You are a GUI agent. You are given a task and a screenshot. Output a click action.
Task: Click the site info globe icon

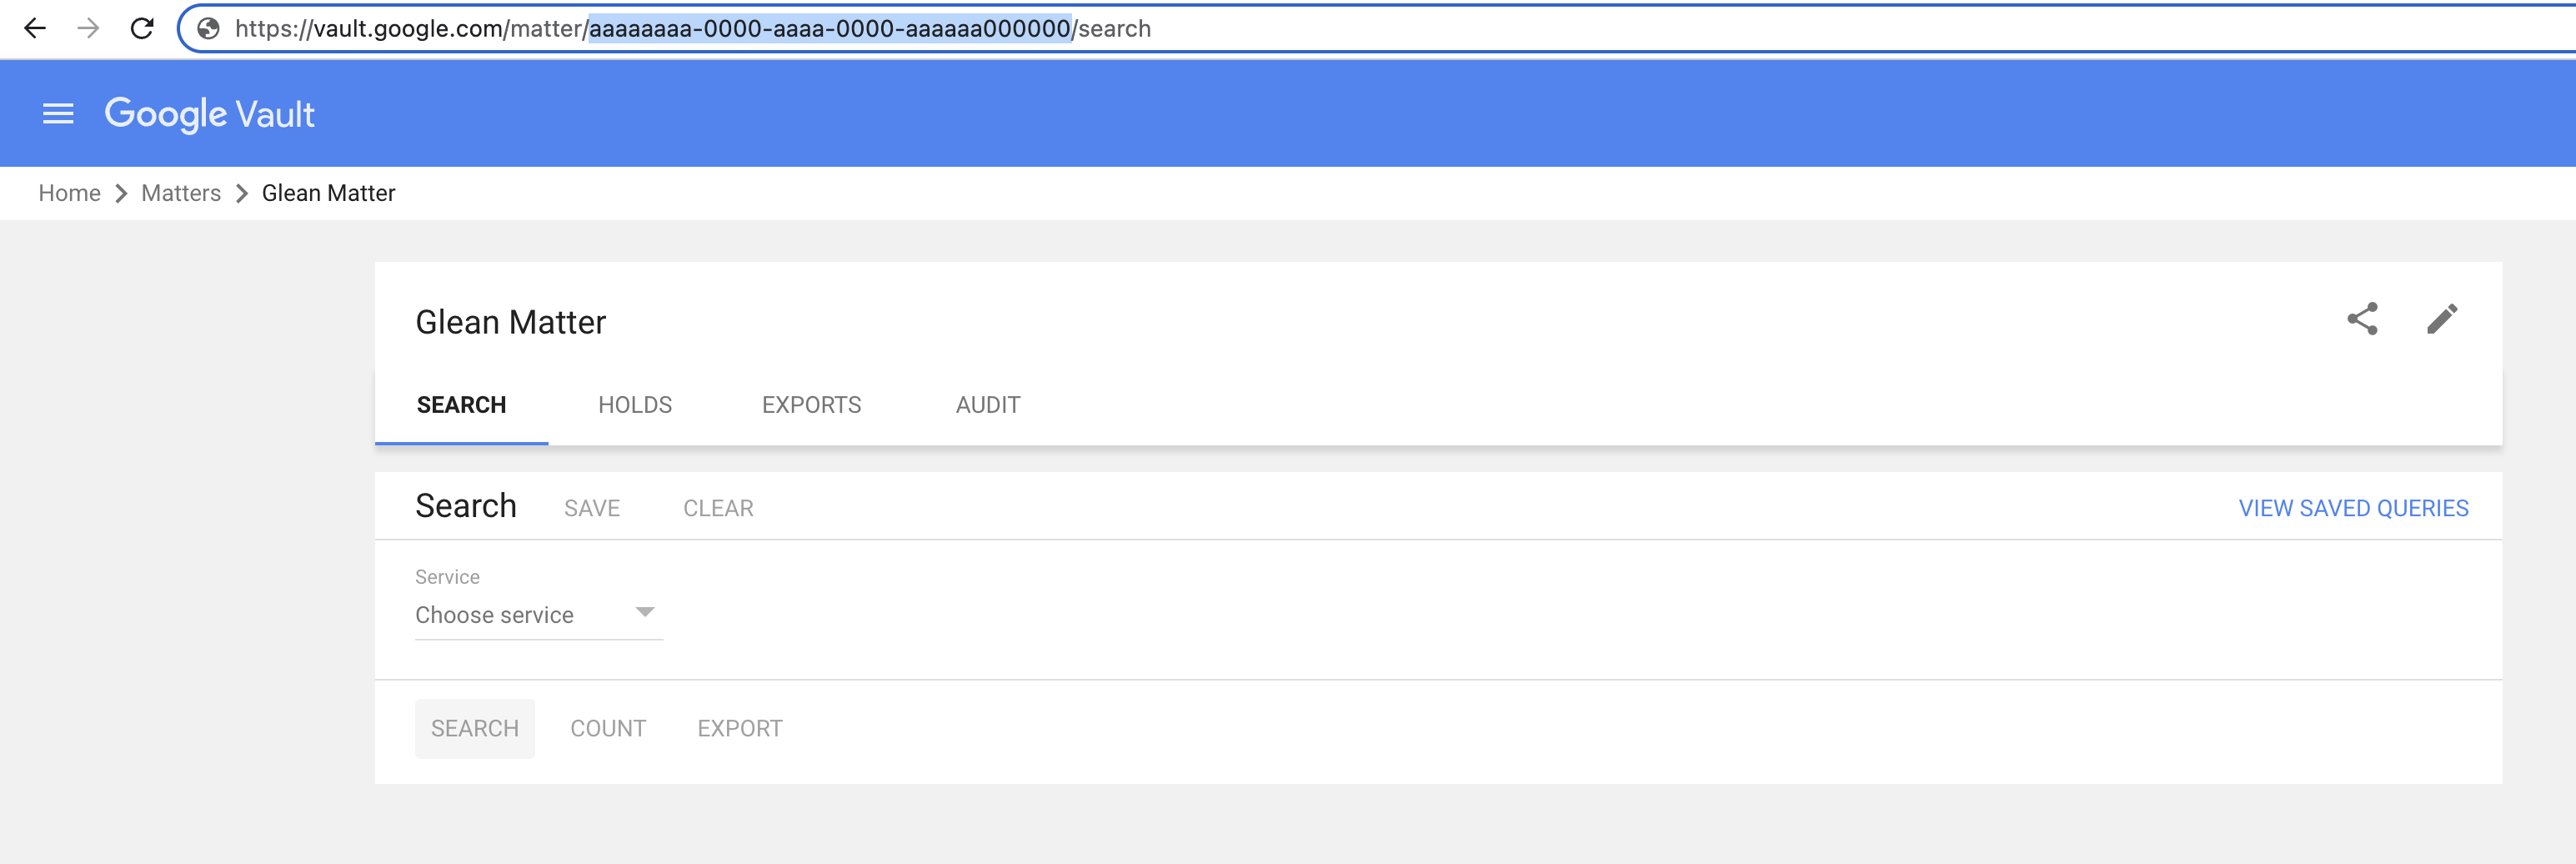208,29
